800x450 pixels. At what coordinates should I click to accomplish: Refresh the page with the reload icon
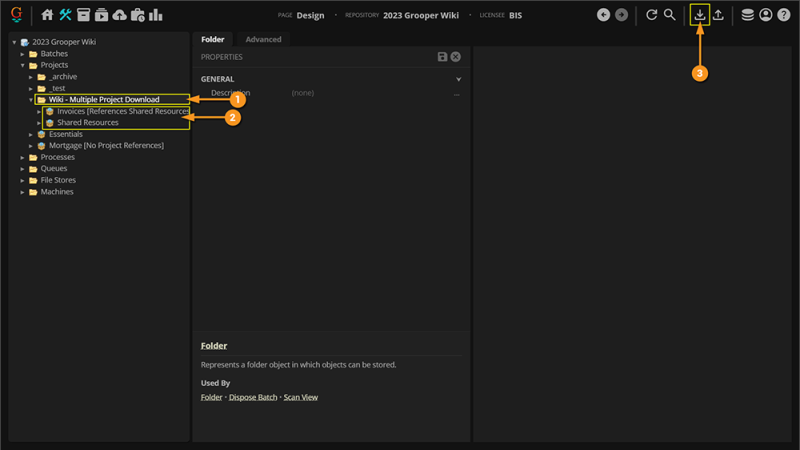click(x=652, y=15)
